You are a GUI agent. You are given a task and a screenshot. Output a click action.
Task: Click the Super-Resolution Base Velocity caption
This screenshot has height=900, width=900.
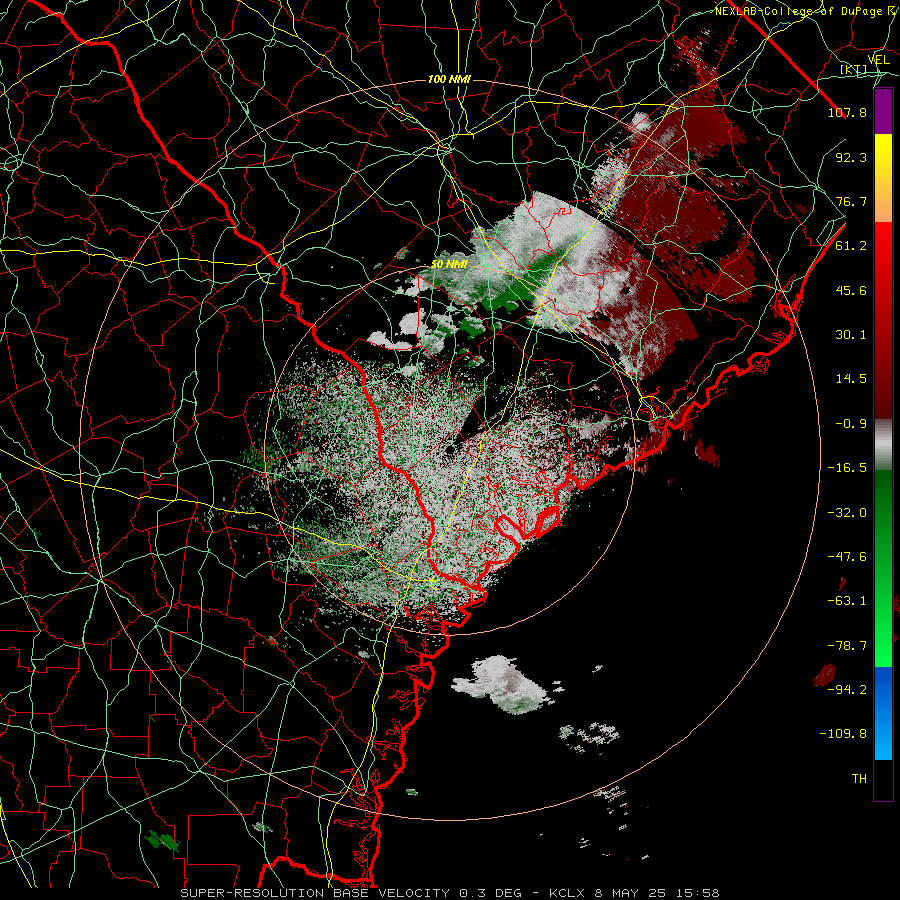pyautogui.click(x=450, y=893)
